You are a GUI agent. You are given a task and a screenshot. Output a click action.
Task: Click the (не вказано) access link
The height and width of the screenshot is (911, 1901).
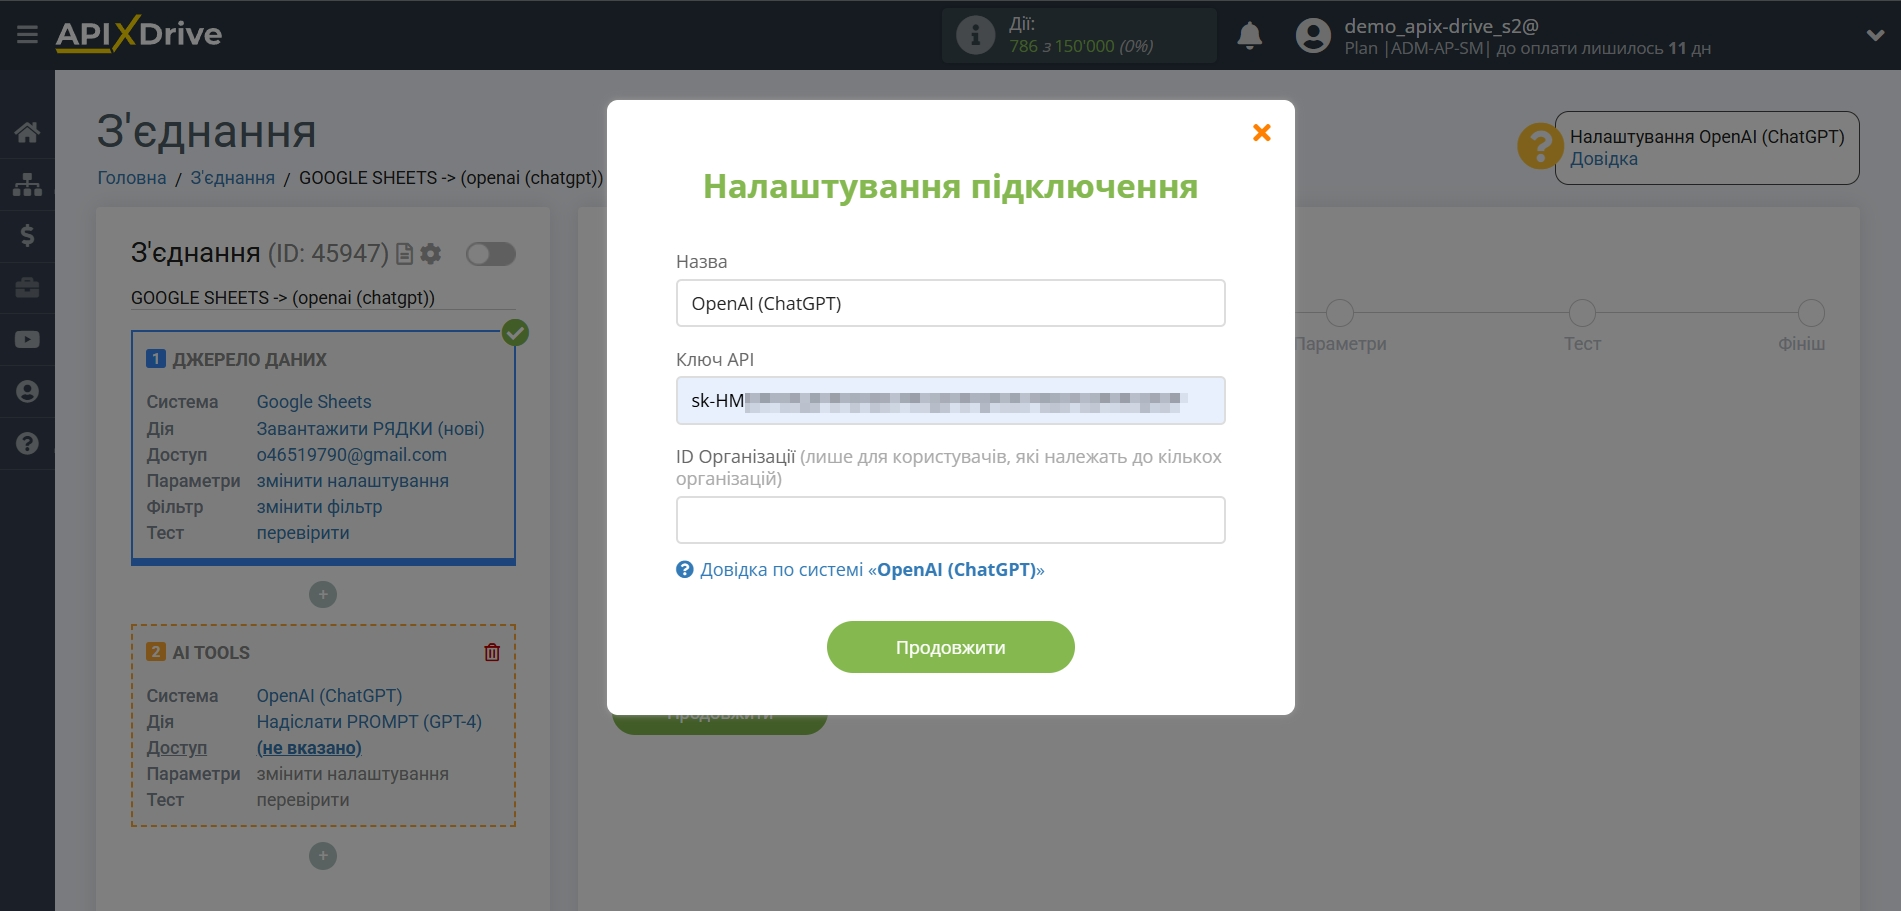coord(309,748)
